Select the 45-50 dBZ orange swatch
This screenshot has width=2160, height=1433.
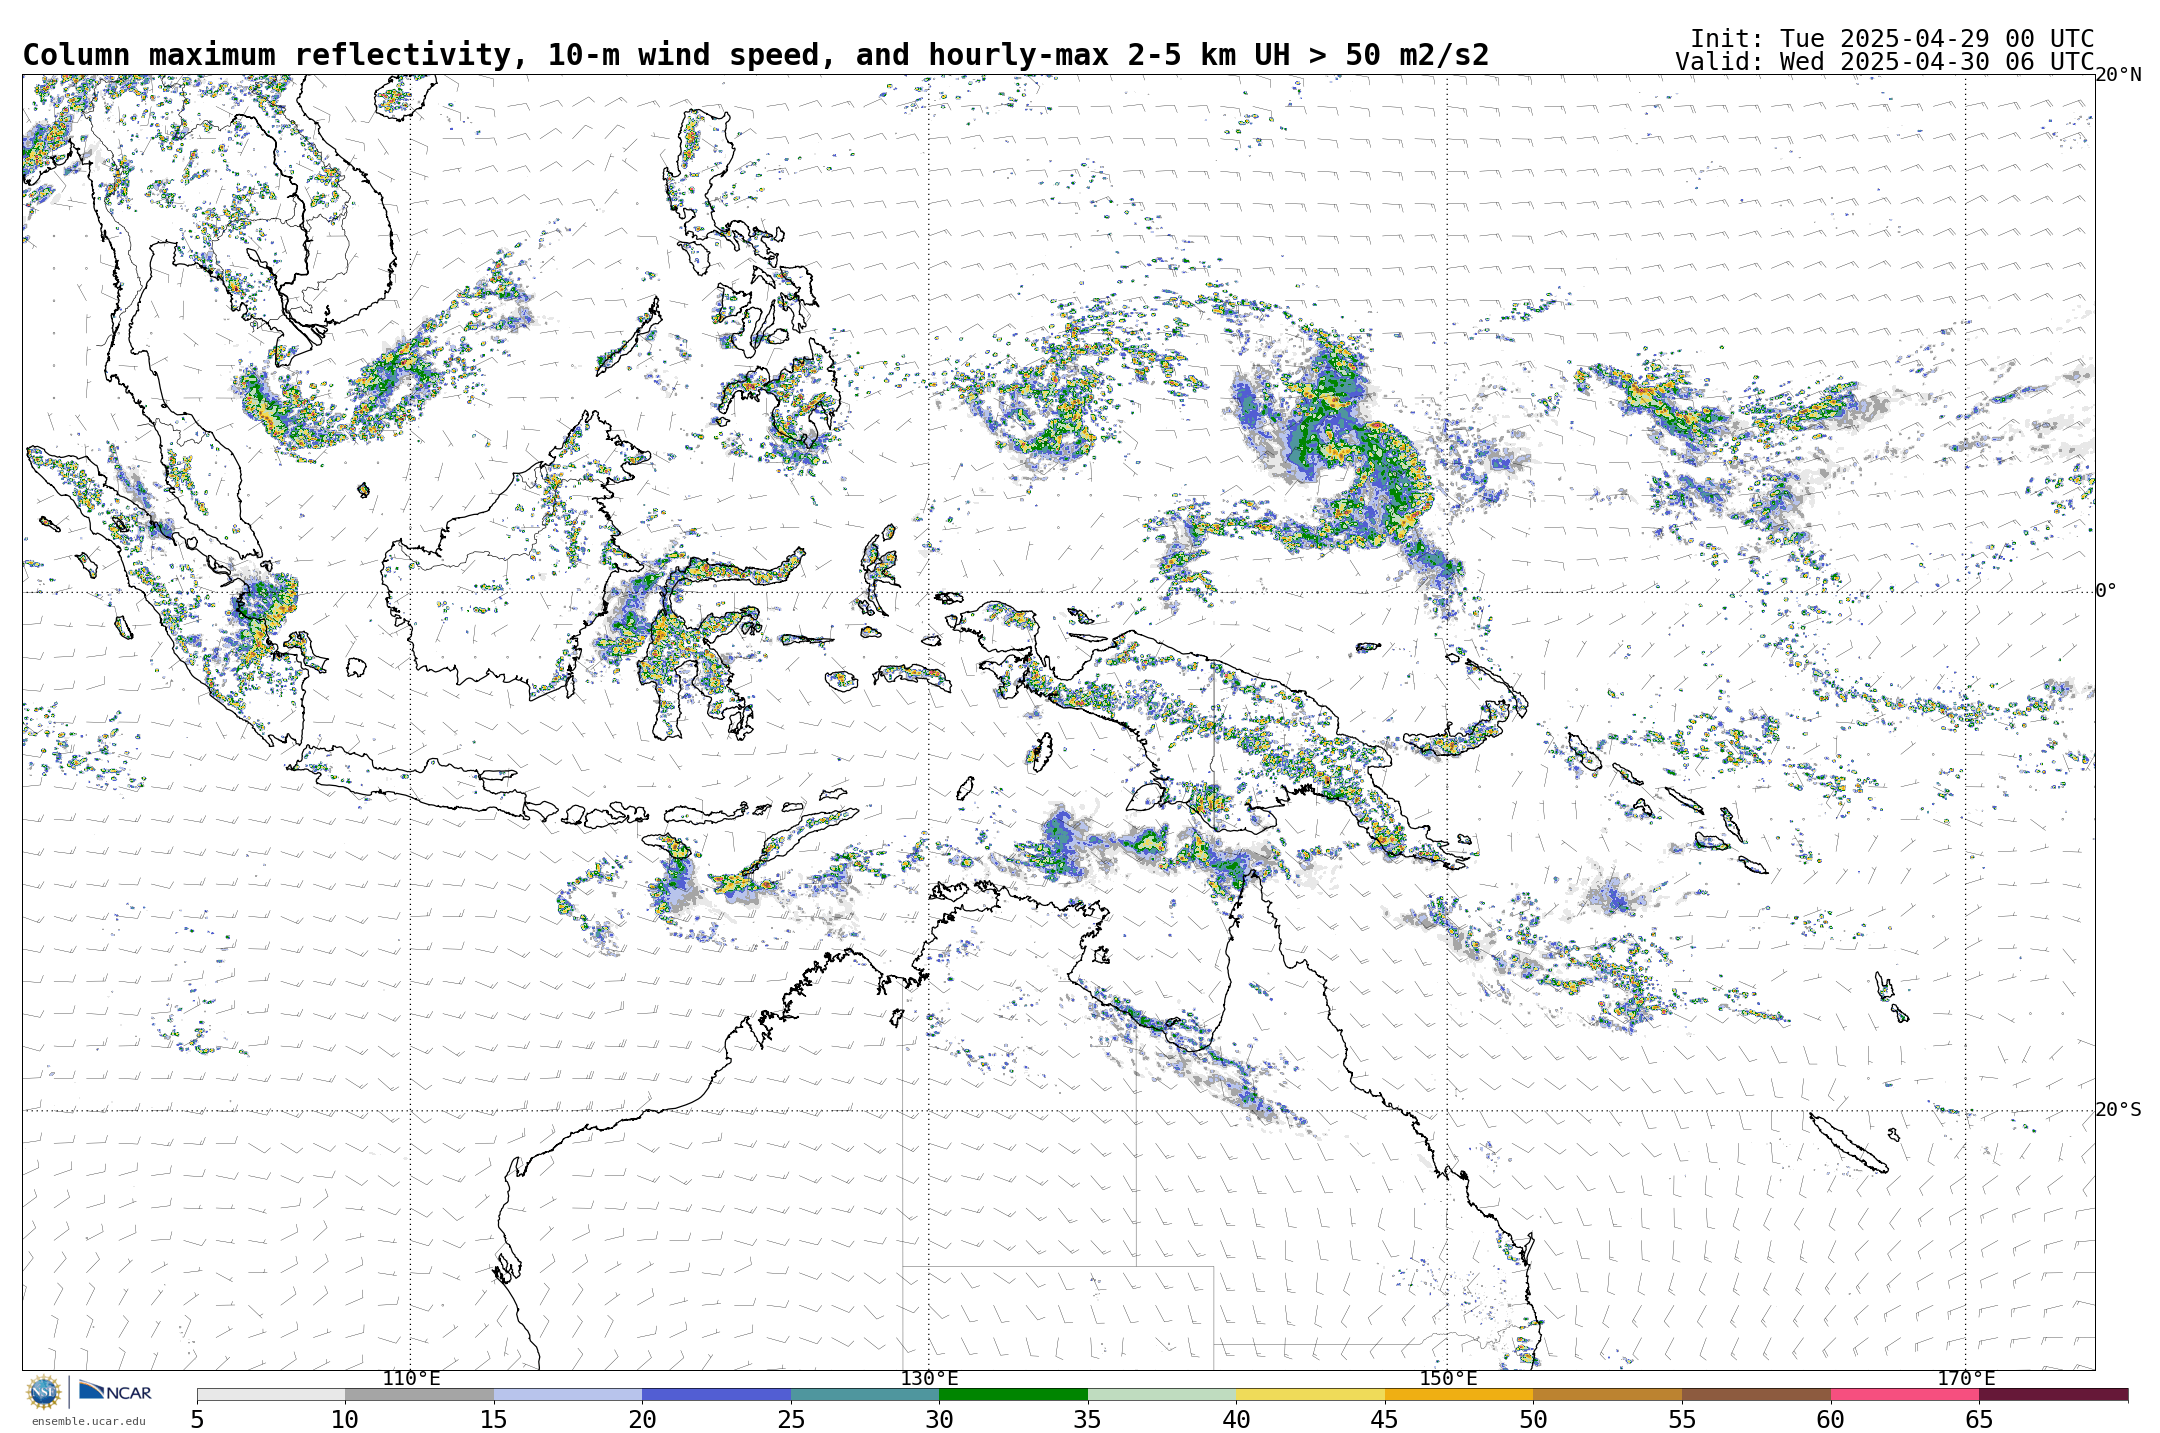coord(1459,1394)
